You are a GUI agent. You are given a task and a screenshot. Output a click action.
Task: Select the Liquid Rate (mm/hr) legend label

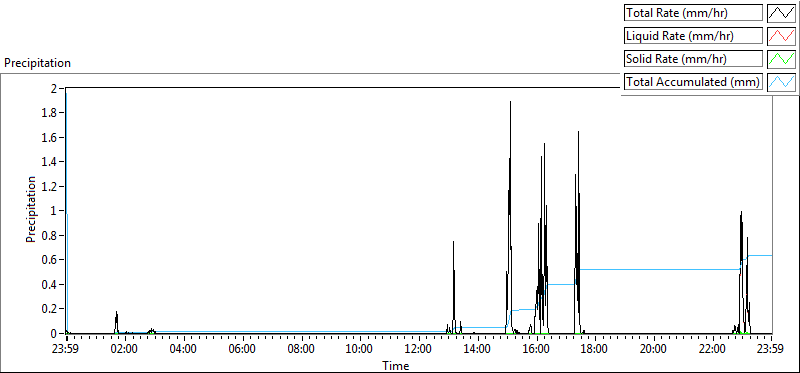tap(693, 36)
